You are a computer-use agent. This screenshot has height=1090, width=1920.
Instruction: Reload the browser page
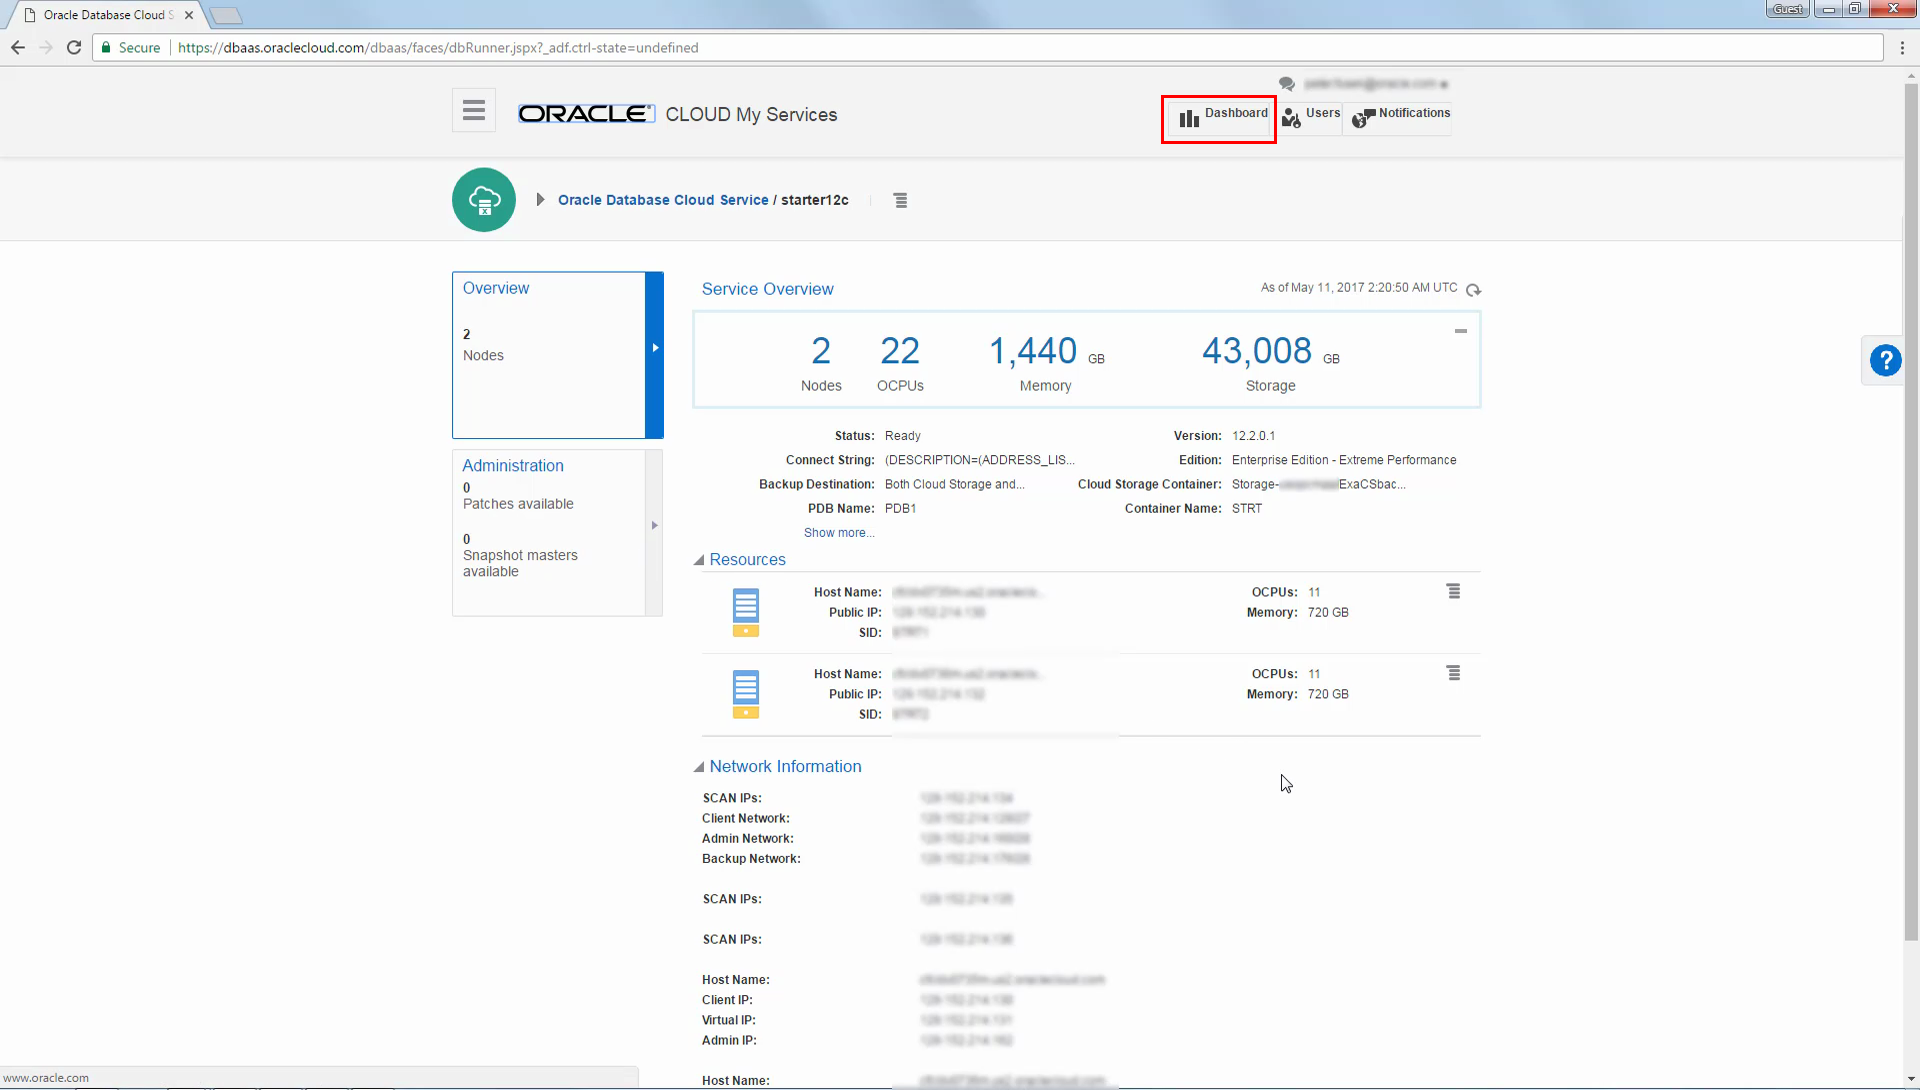(x=74, y=47)
